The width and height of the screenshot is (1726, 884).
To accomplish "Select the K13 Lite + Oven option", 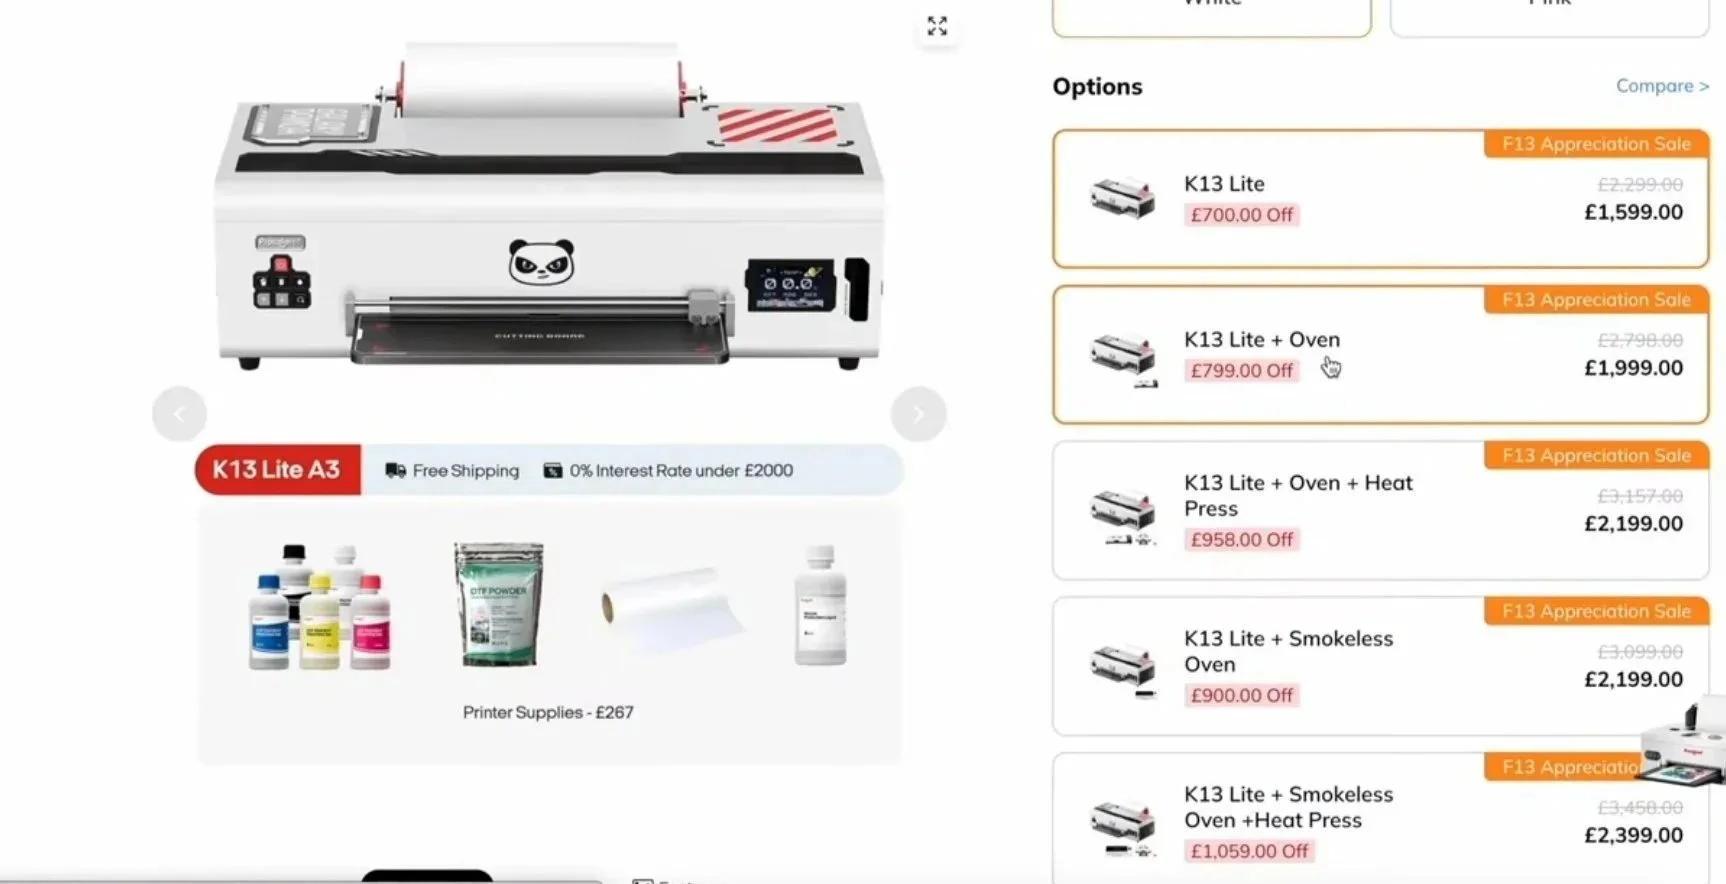I will pyautogui.click(x=1380, y=354).
